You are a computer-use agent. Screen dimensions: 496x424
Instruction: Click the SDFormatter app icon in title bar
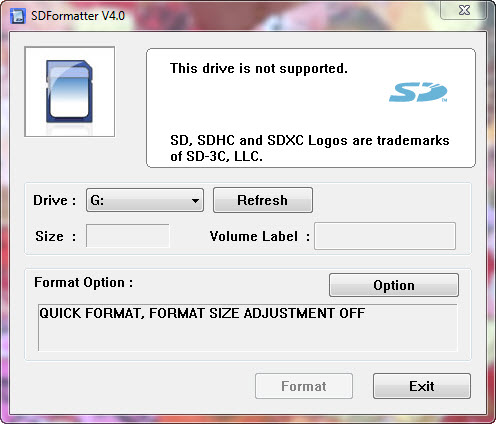(18, 16)
